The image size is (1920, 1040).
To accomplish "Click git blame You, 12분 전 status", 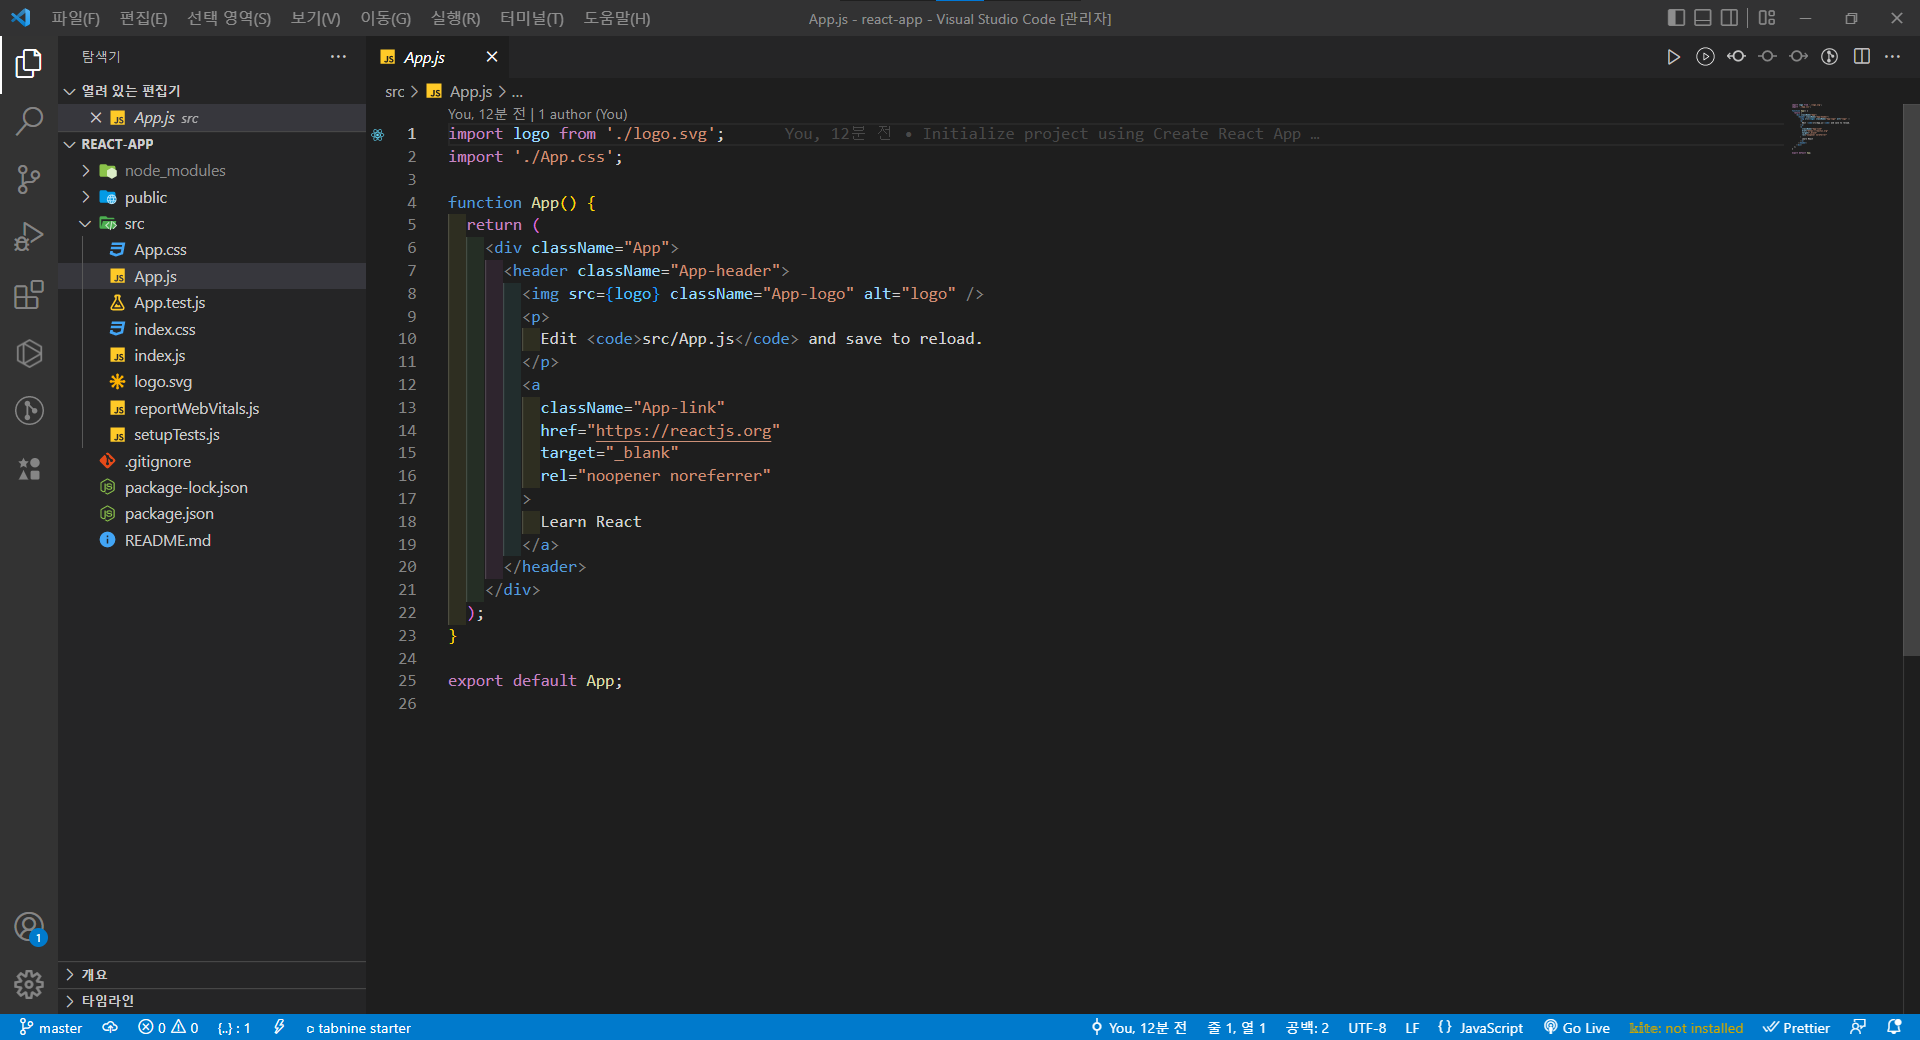I will 1139,1028.
